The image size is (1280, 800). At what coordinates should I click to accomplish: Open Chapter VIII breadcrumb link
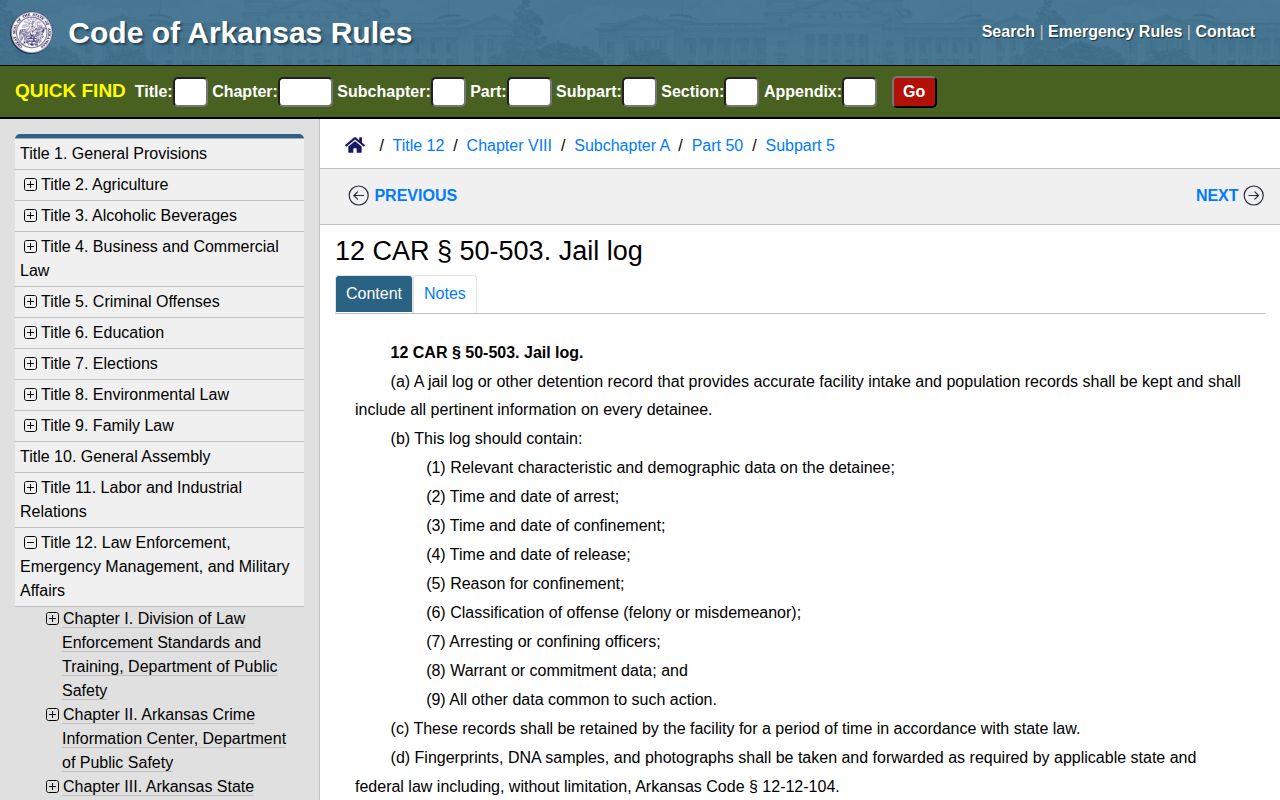[509, 145]
